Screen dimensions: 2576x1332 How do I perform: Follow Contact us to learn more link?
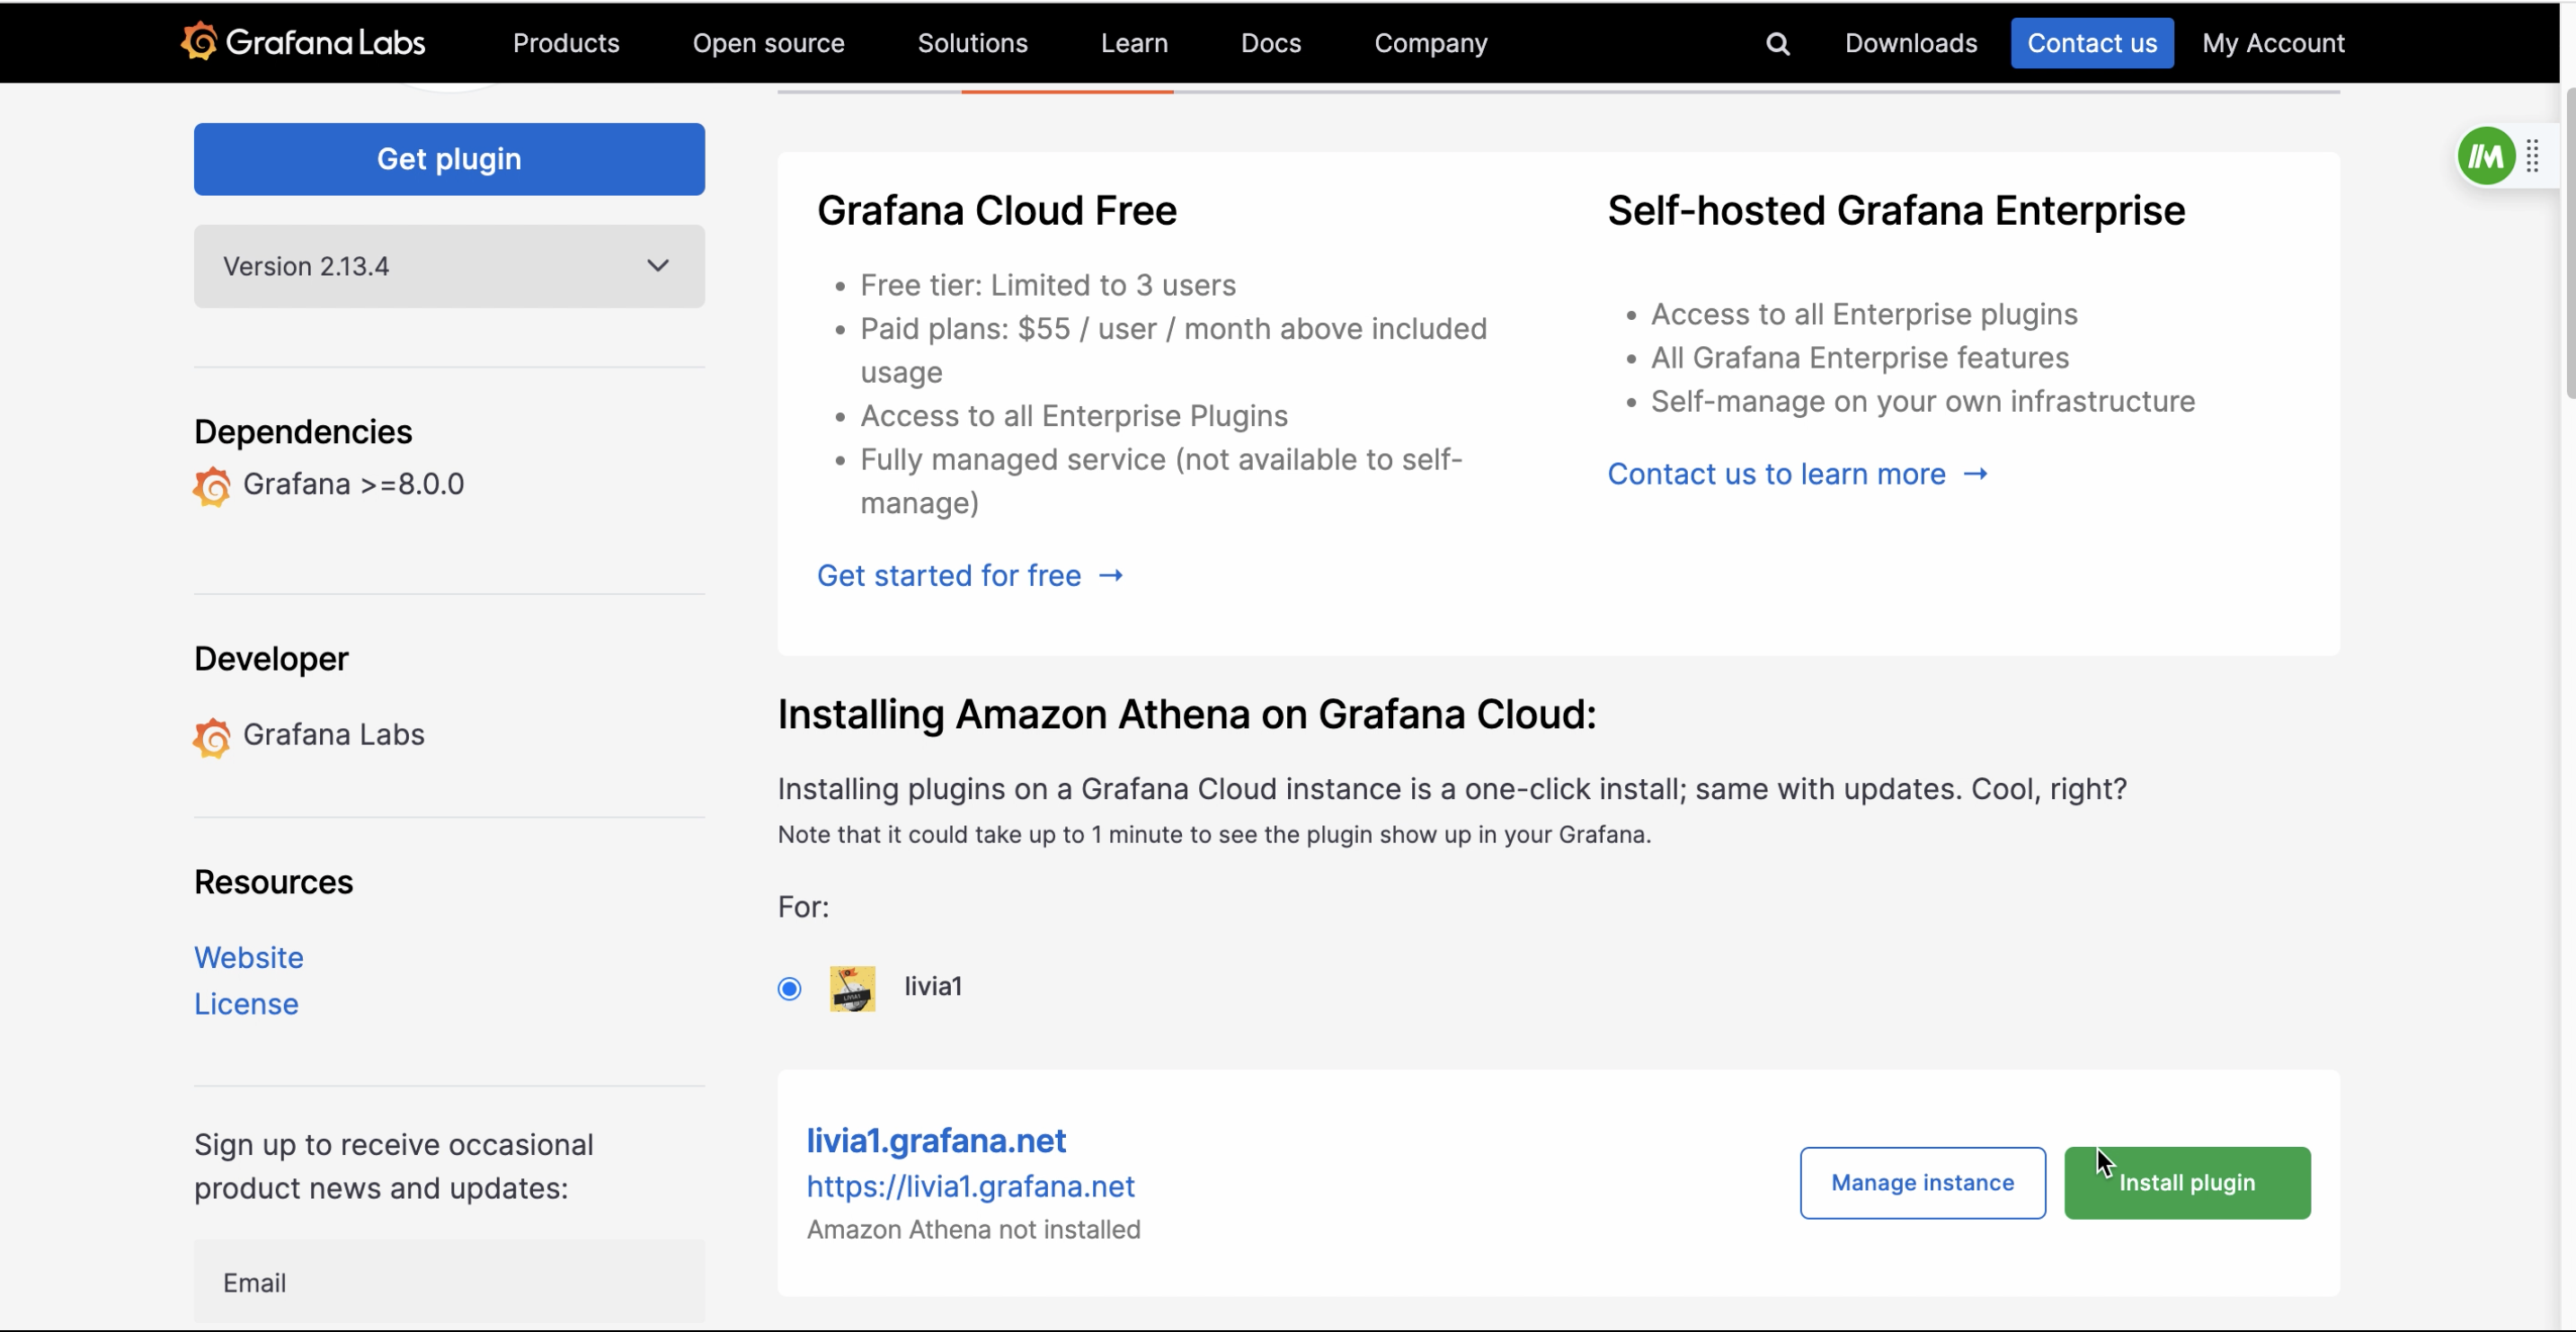tap(1797, 473)
